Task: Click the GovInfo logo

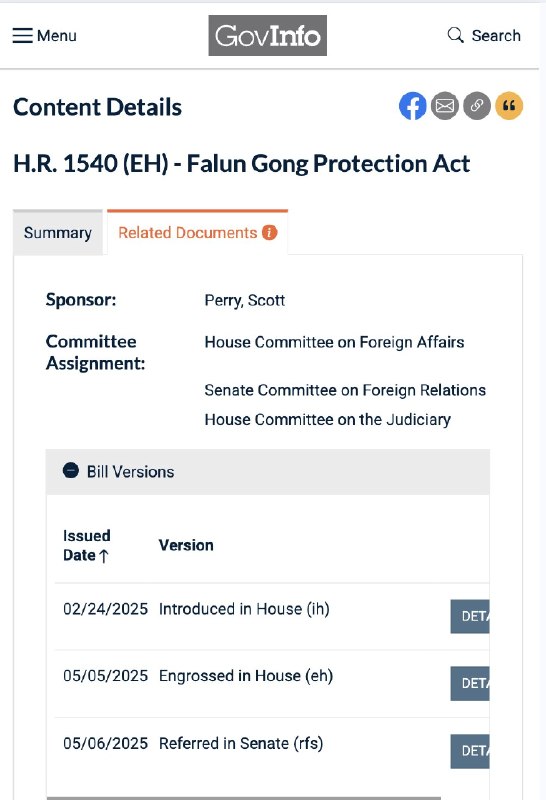Action: pyautogui.click(x=267, y=35)
